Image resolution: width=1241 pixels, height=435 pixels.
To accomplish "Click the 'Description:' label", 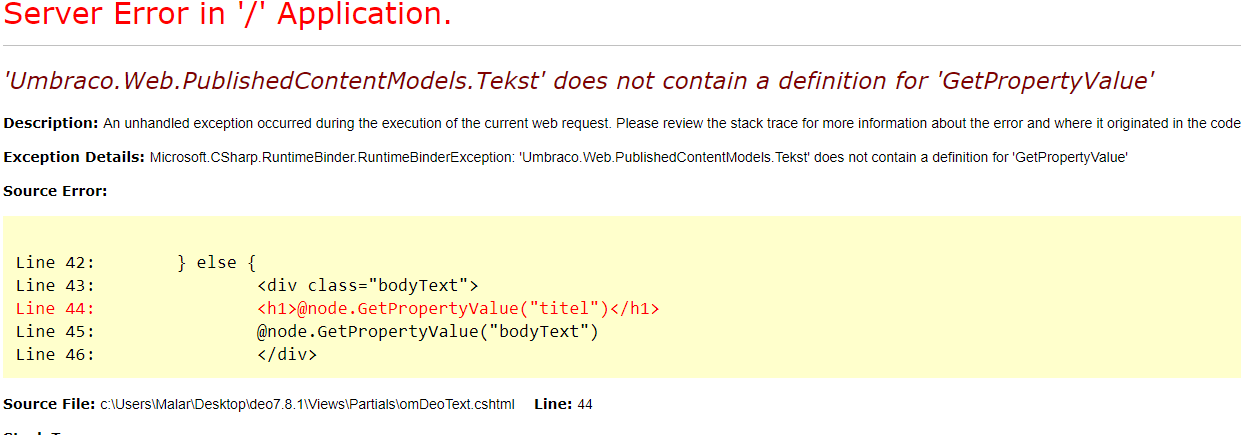I will (x=51, y=123).
